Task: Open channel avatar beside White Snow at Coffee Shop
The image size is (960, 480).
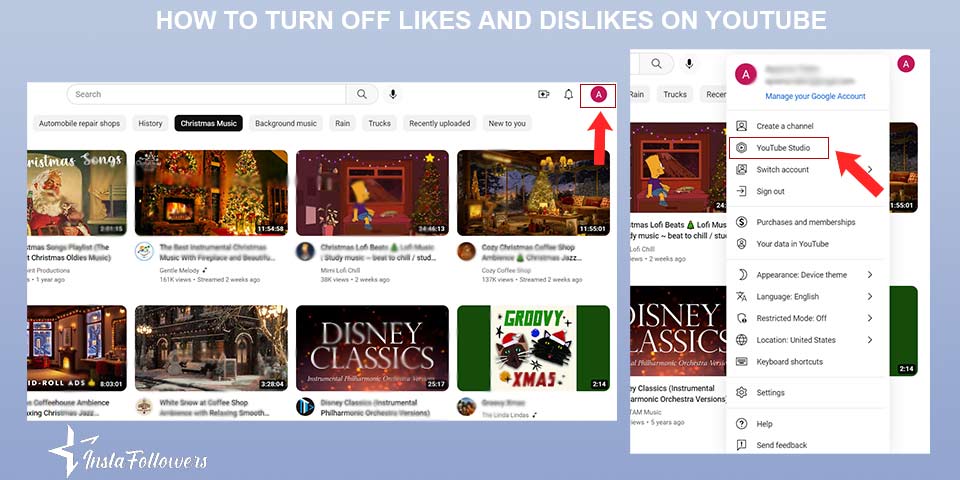Action: point(144,407)
